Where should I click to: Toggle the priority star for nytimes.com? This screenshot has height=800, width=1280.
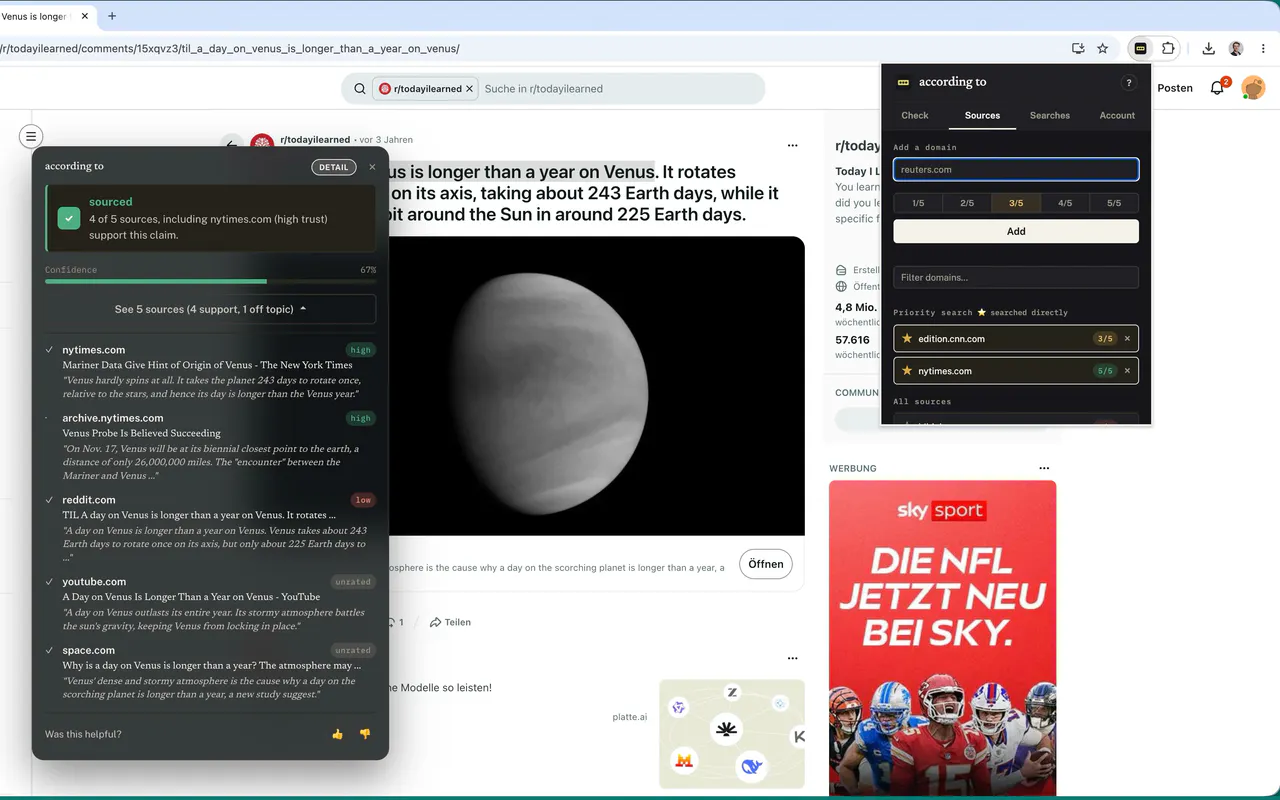[907, 371]
